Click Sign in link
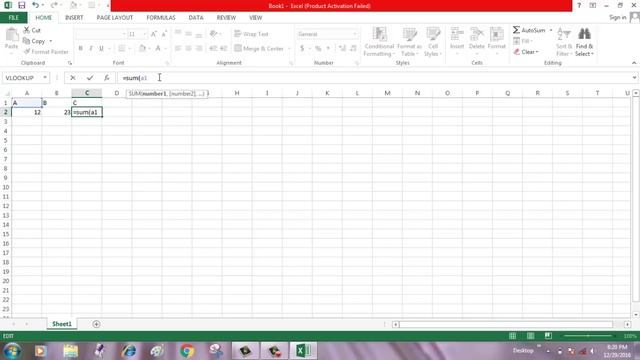 pos(618,17)
